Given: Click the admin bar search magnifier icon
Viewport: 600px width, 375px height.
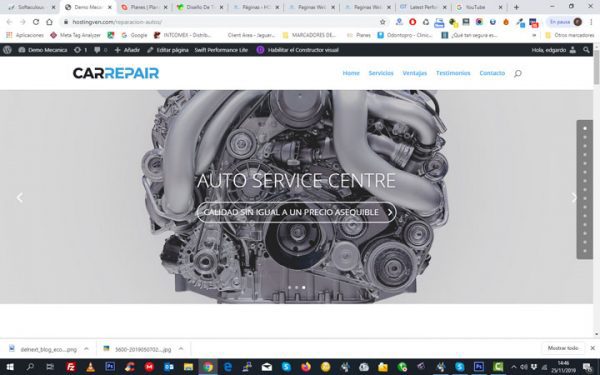Looking at the screenshot, I should coord(586,50).
